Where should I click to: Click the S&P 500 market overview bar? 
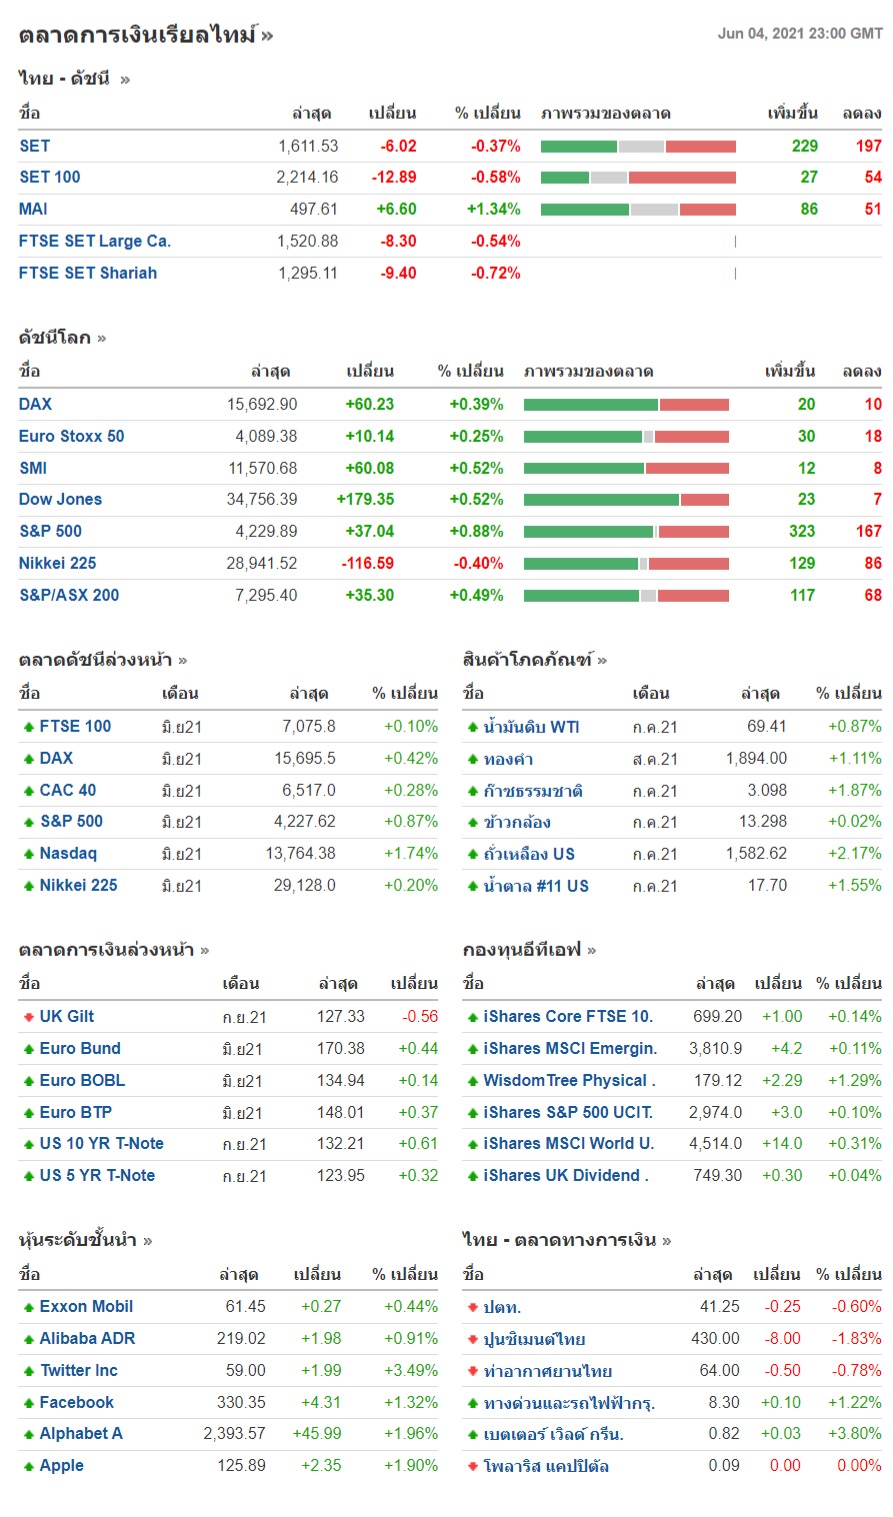[626, 531]
